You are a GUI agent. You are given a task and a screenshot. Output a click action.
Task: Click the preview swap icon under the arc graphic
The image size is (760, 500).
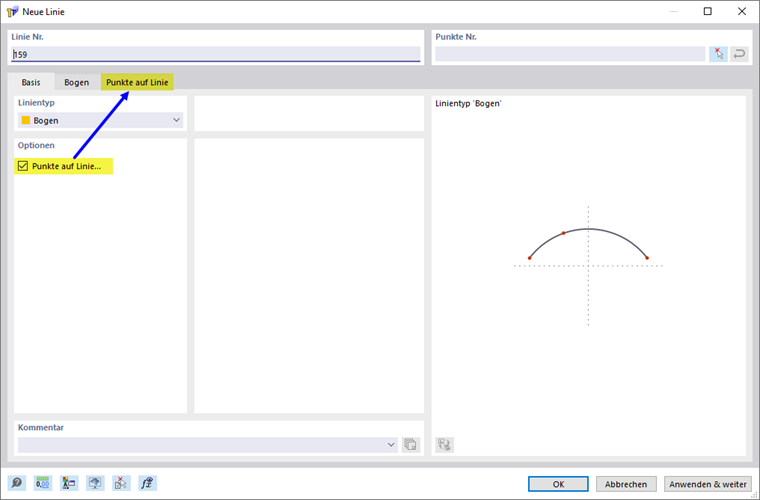(444, 444)
